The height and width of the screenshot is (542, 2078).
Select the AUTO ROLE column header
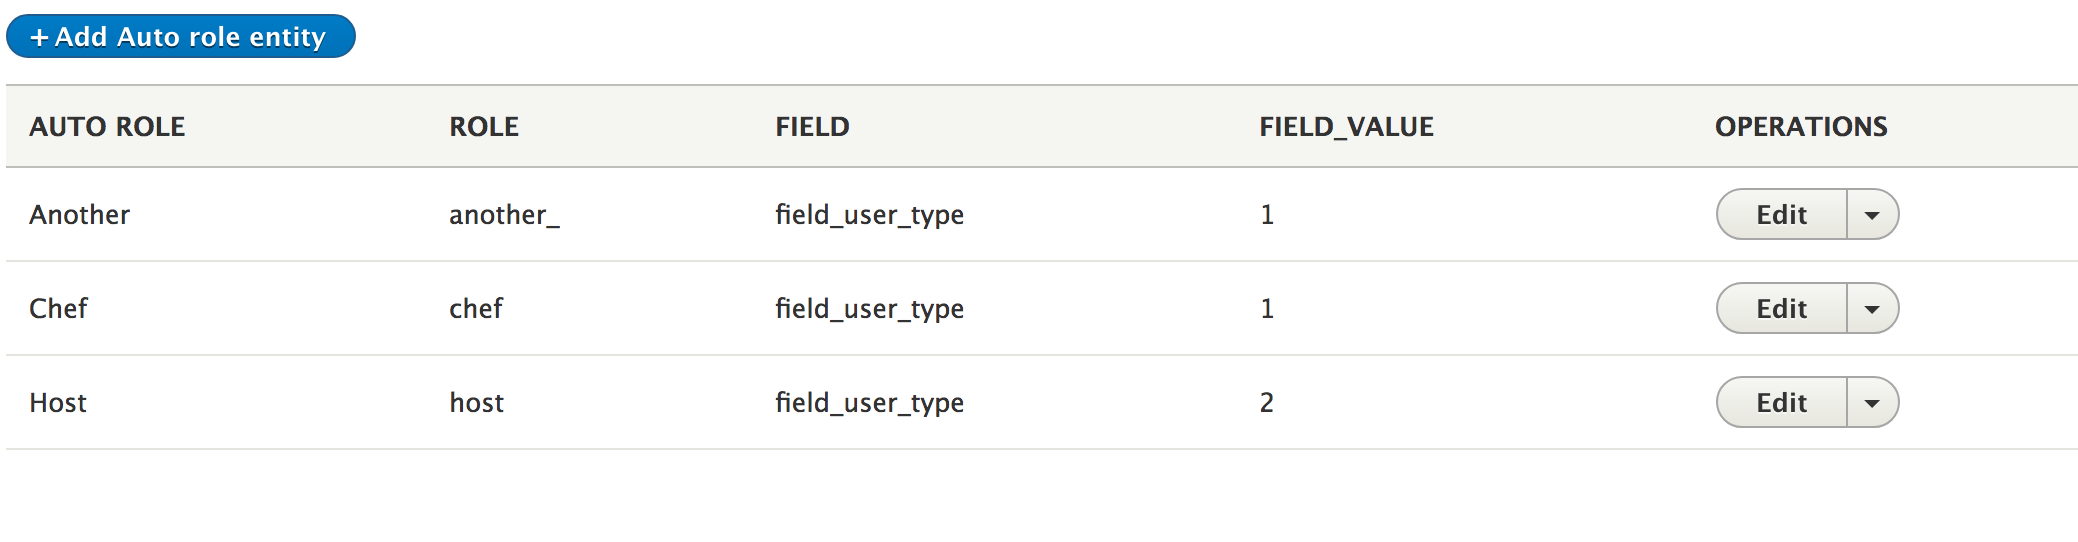coord(107,126)
